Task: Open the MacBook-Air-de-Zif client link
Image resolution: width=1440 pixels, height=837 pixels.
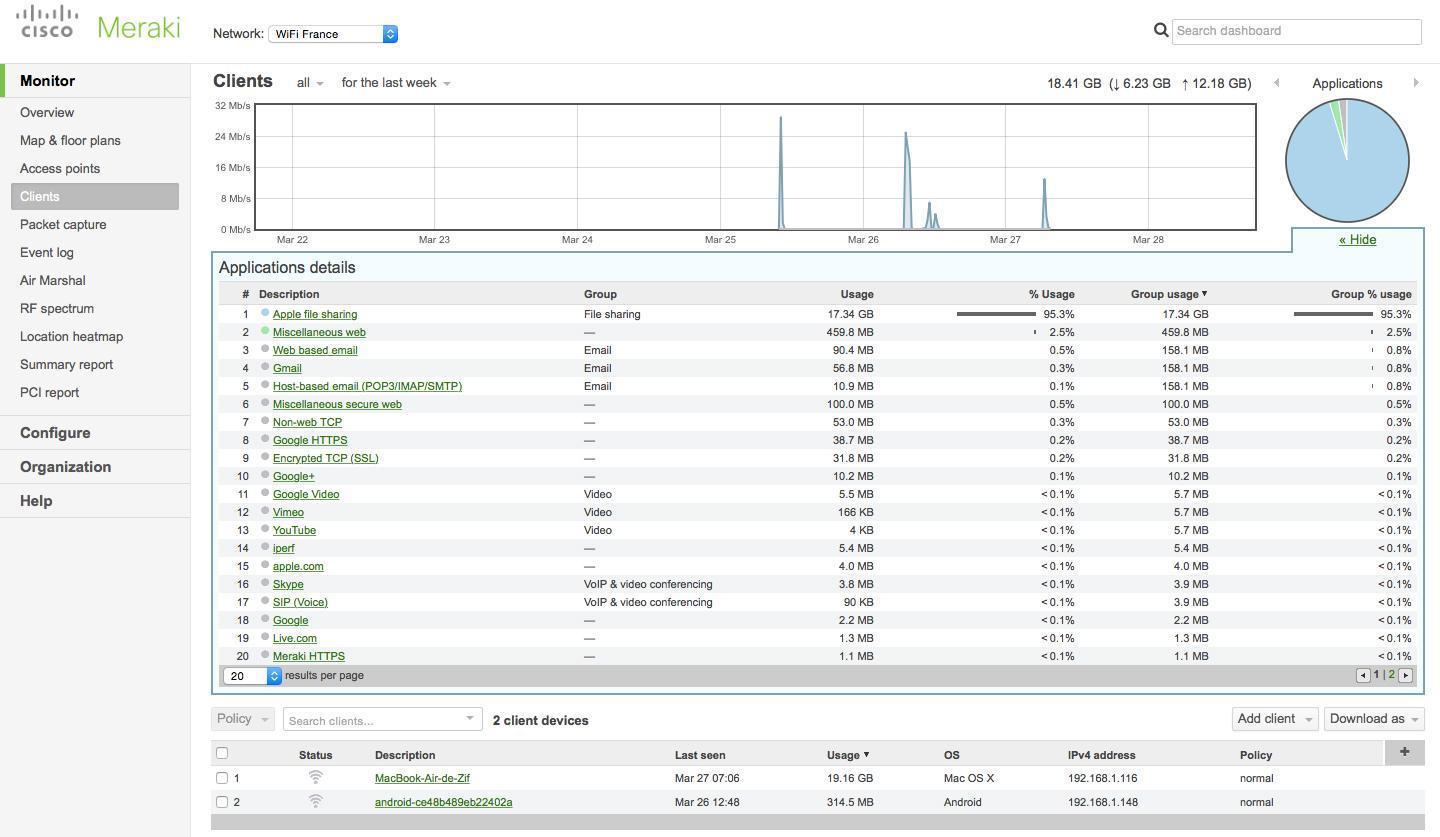Action: click(422, 778)
